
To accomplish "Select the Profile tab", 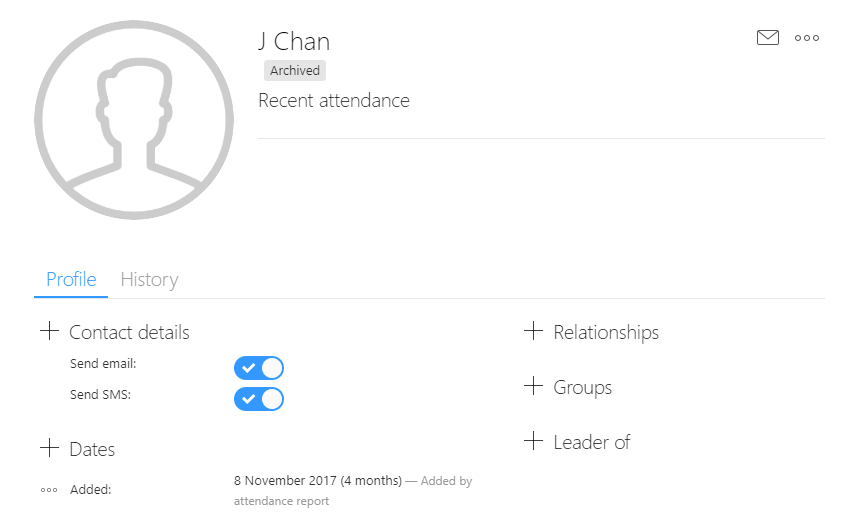I will pos(71,280).
